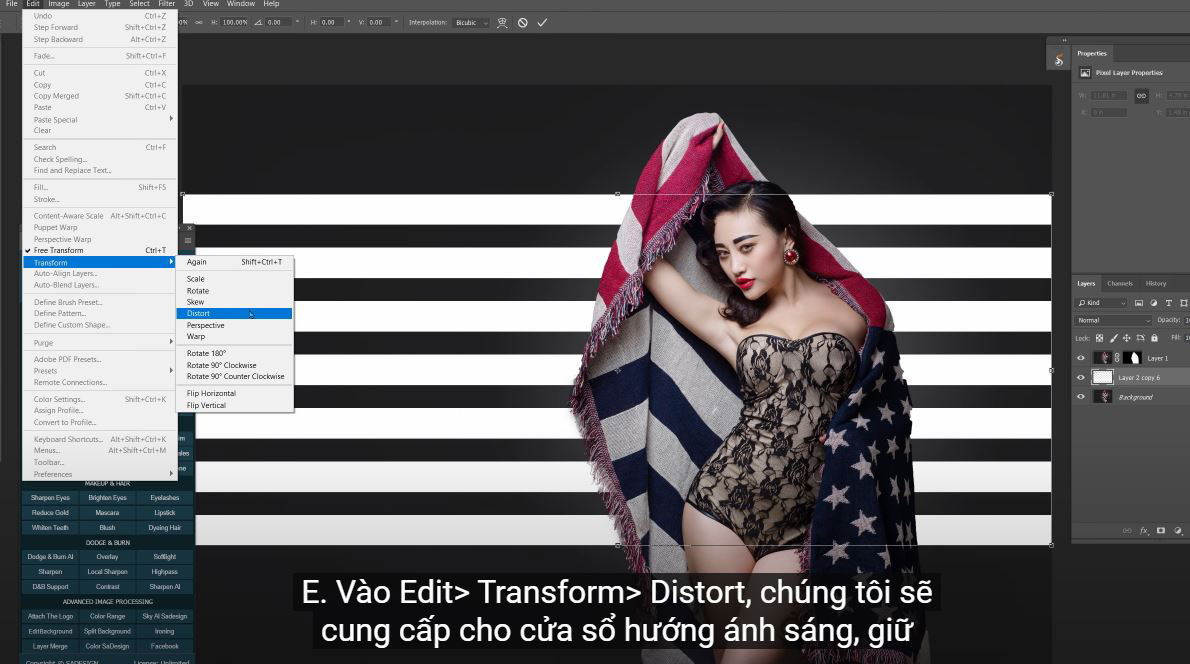
Task: Expand the Preferences submenu
Action: tap(100, 474)
